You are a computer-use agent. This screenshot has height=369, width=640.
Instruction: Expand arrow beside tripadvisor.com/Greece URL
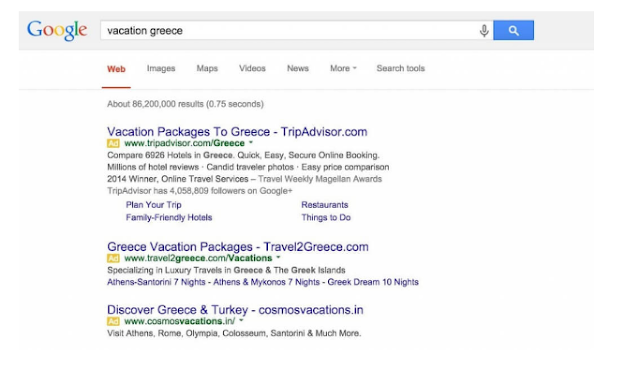click(x=251, y=143)
